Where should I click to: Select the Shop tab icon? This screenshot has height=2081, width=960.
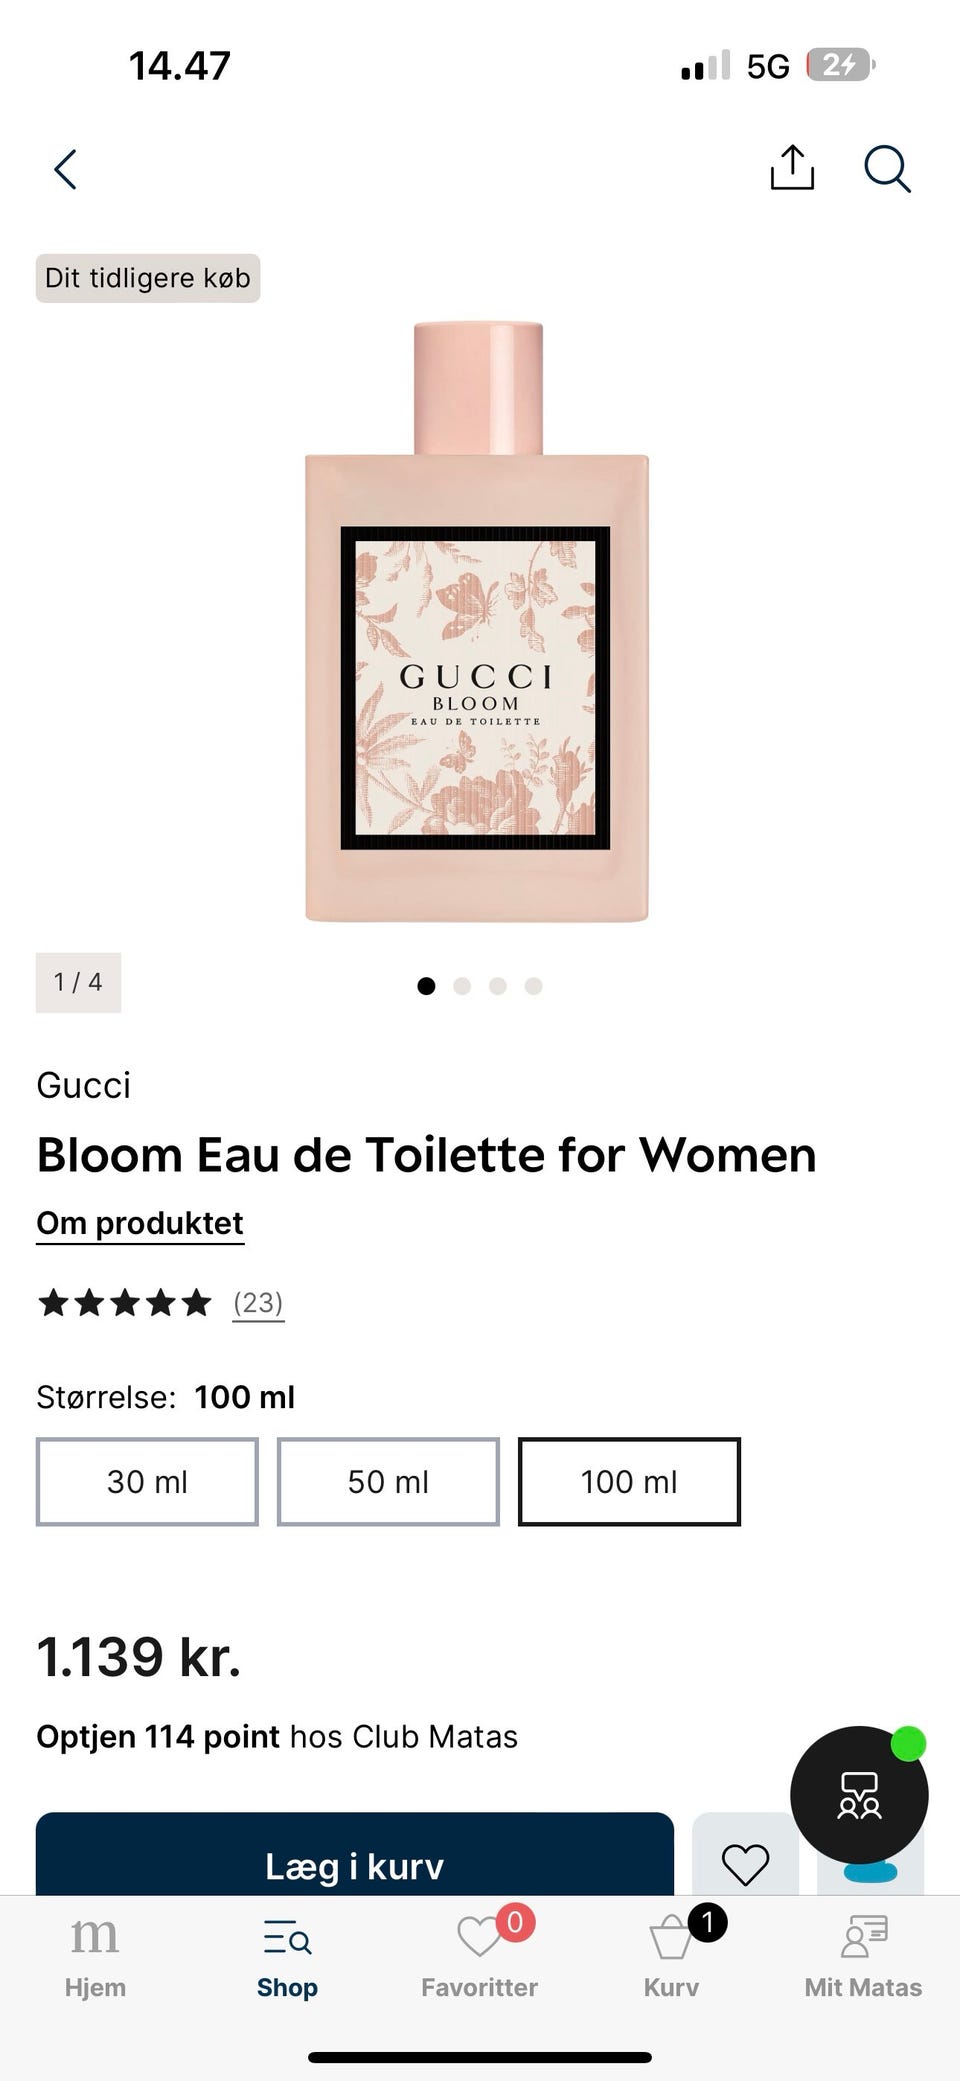coord(287,1956)
